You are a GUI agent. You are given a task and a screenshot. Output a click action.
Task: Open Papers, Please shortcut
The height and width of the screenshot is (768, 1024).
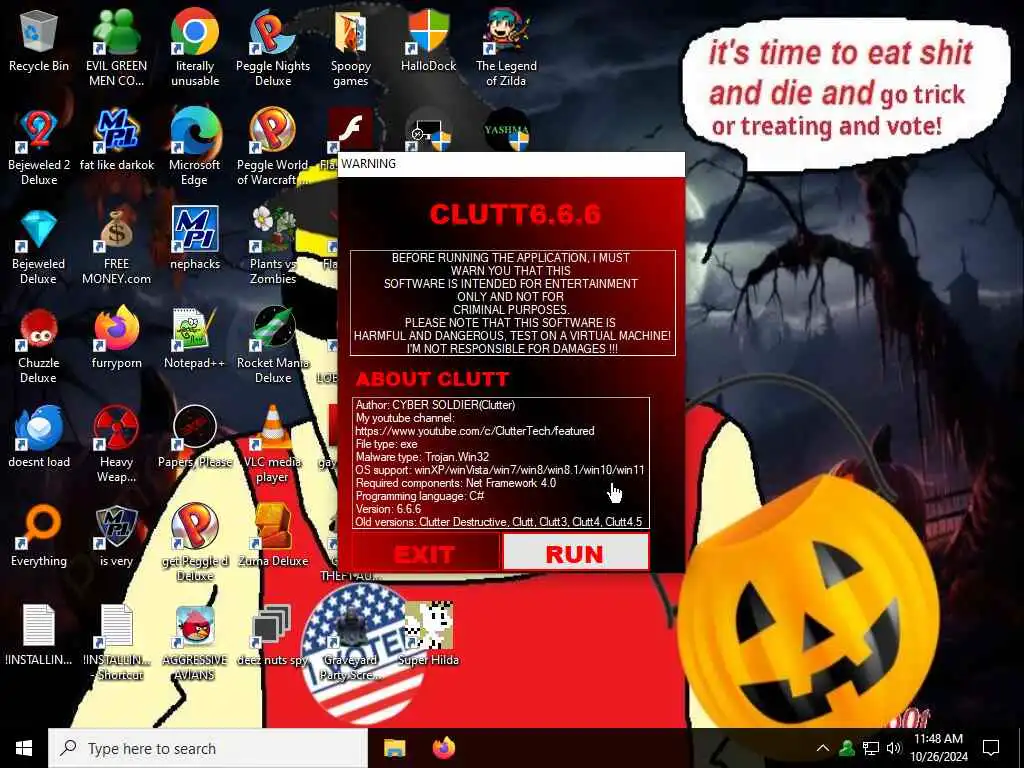[195, 436]
